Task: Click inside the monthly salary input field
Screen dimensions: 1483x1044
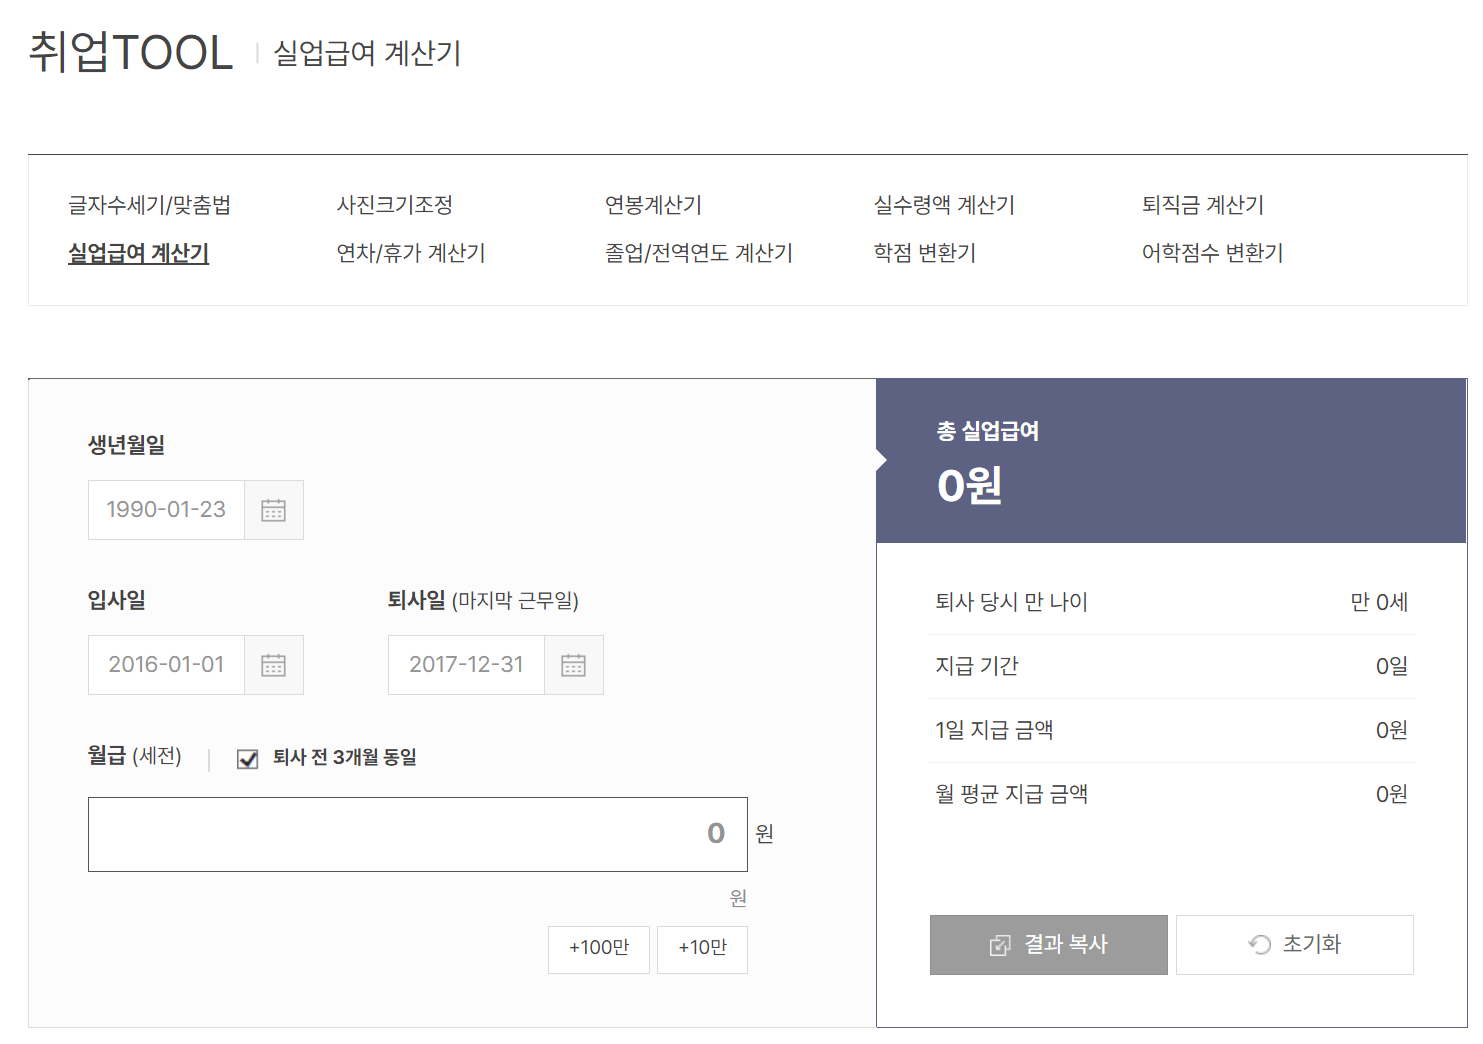Action: 418,834
